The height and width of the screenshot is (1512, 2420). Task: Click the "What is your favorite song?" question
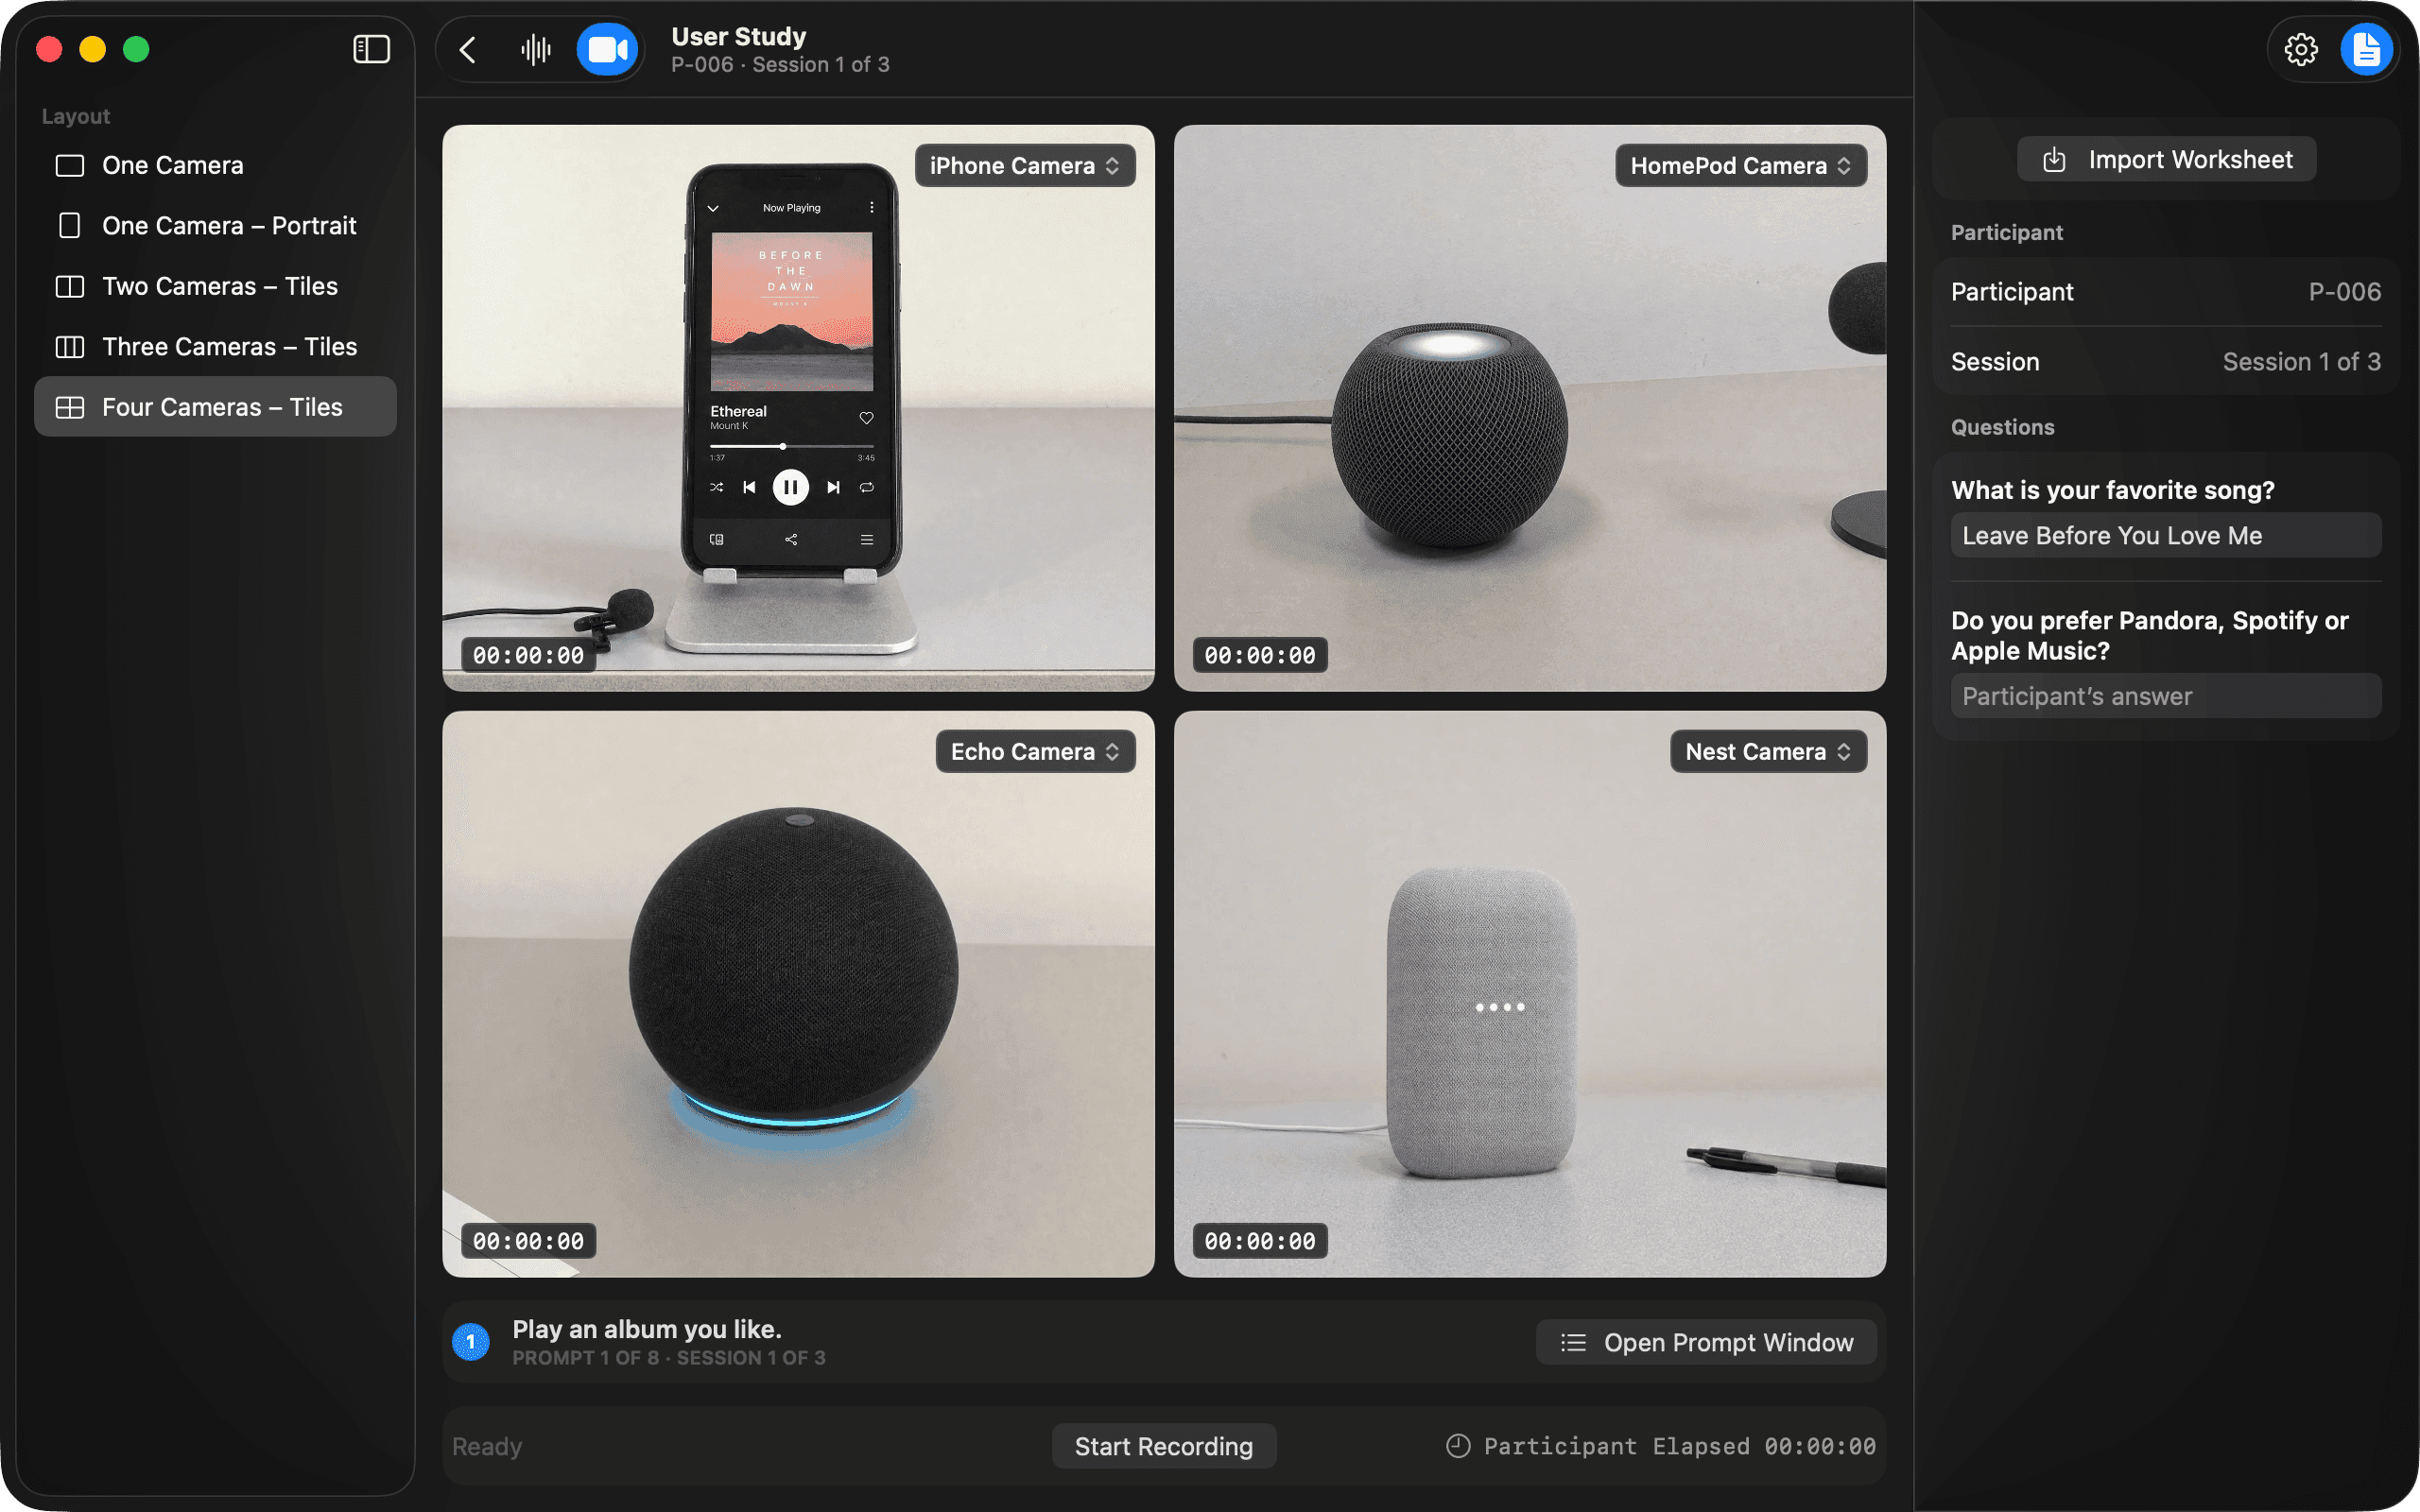coord(2113,490)
